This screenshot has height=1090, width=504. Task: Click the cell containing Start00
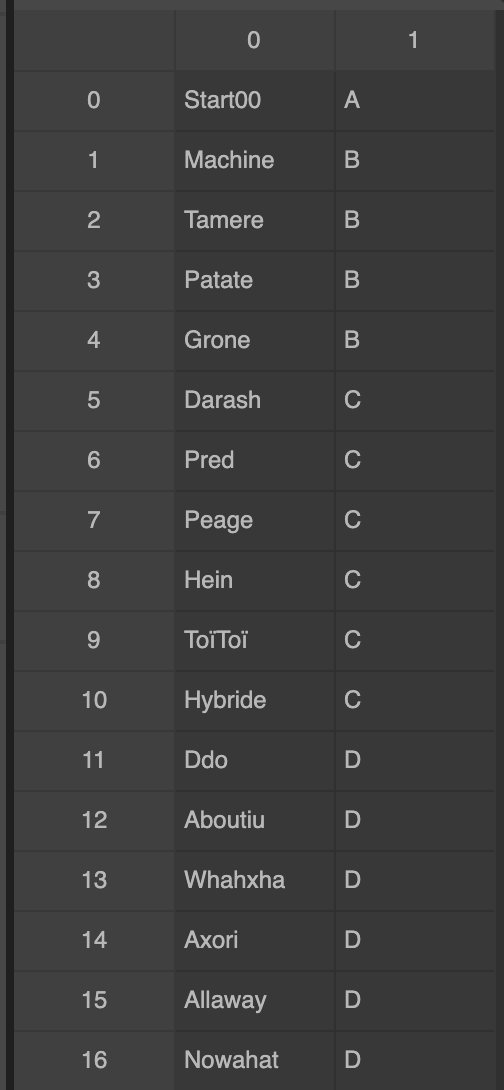pos(254,101)
